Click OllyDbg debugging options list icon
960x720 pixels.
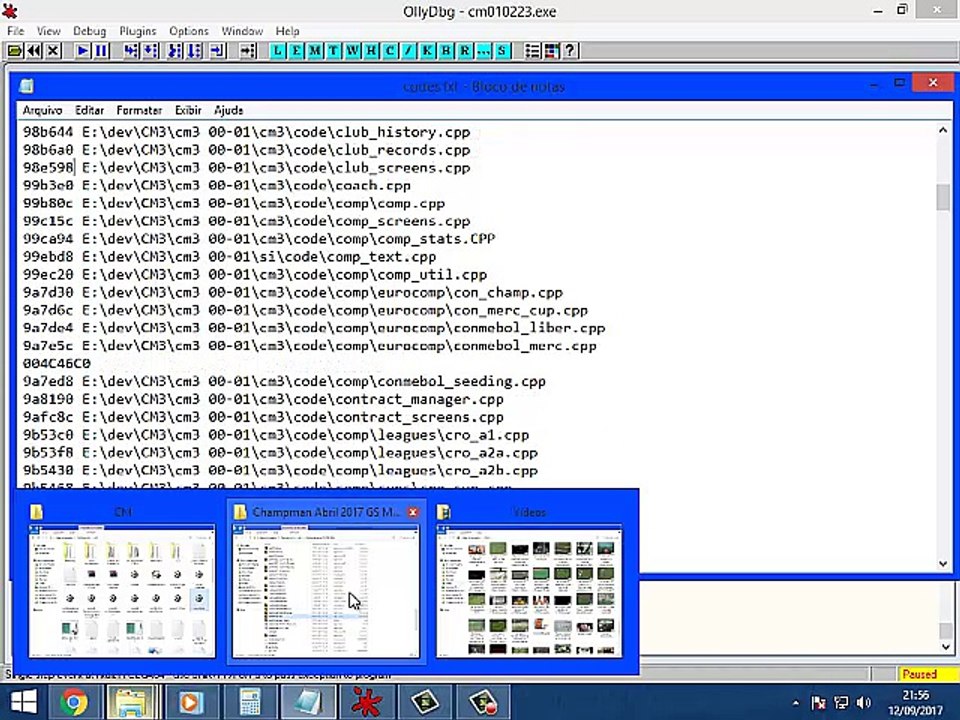(x=532, y=51)
